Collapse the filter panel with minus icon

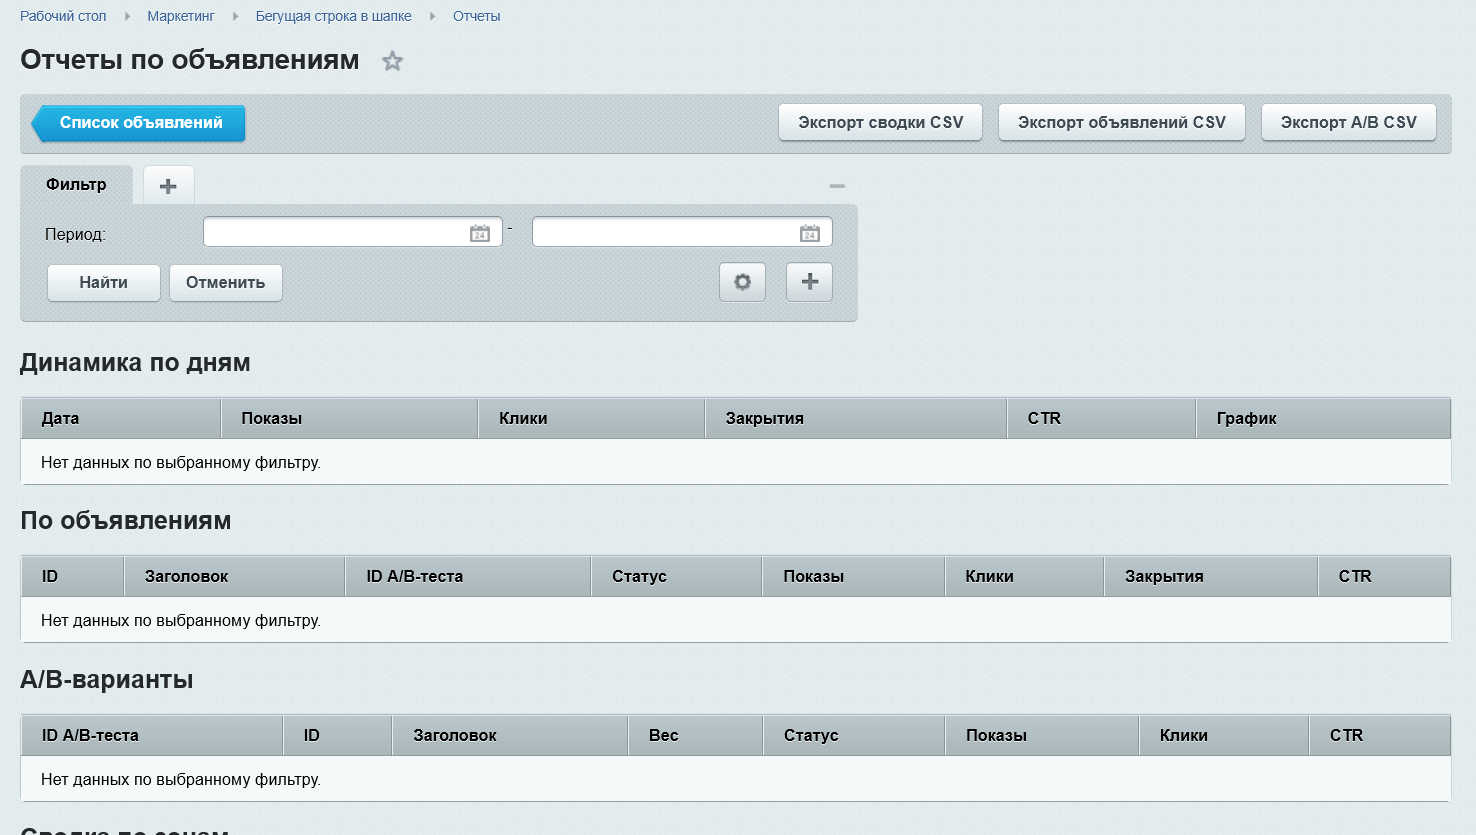point(837,186)
